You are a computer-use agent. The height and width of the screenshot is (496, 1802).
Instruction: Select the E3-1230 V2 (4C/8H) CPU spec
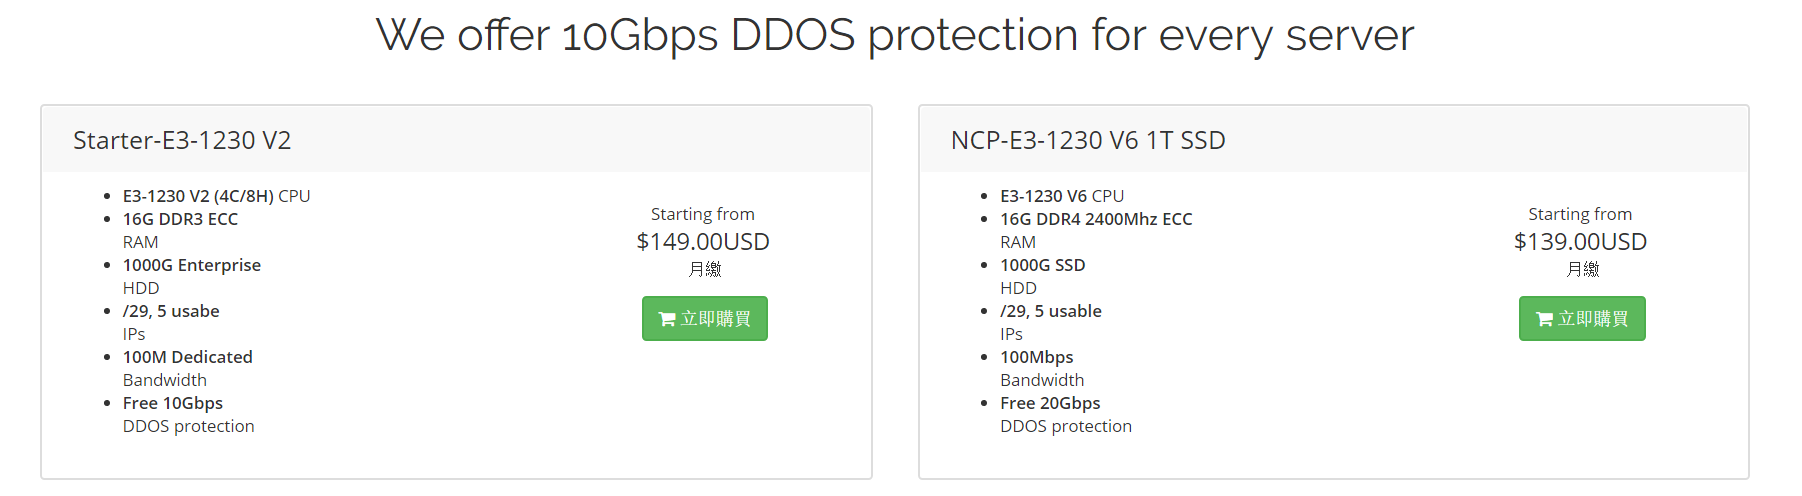pos(216,196)
